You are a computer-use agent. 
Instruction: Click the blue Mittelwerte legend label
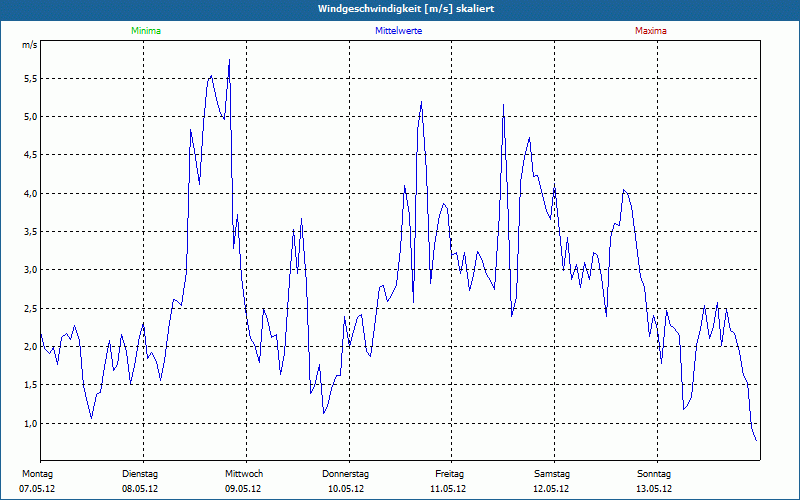[398, 31]
